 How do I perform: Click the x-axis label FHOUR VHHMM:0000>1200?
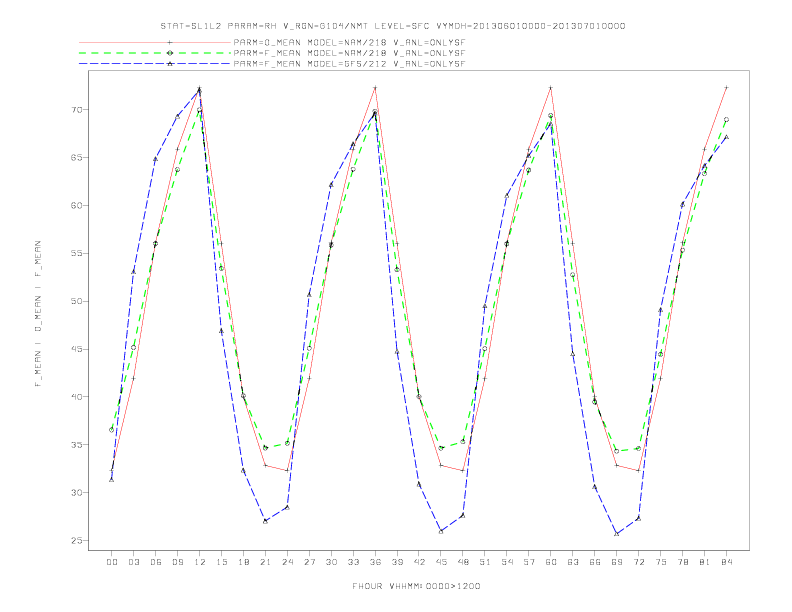[x=416, y=586]
